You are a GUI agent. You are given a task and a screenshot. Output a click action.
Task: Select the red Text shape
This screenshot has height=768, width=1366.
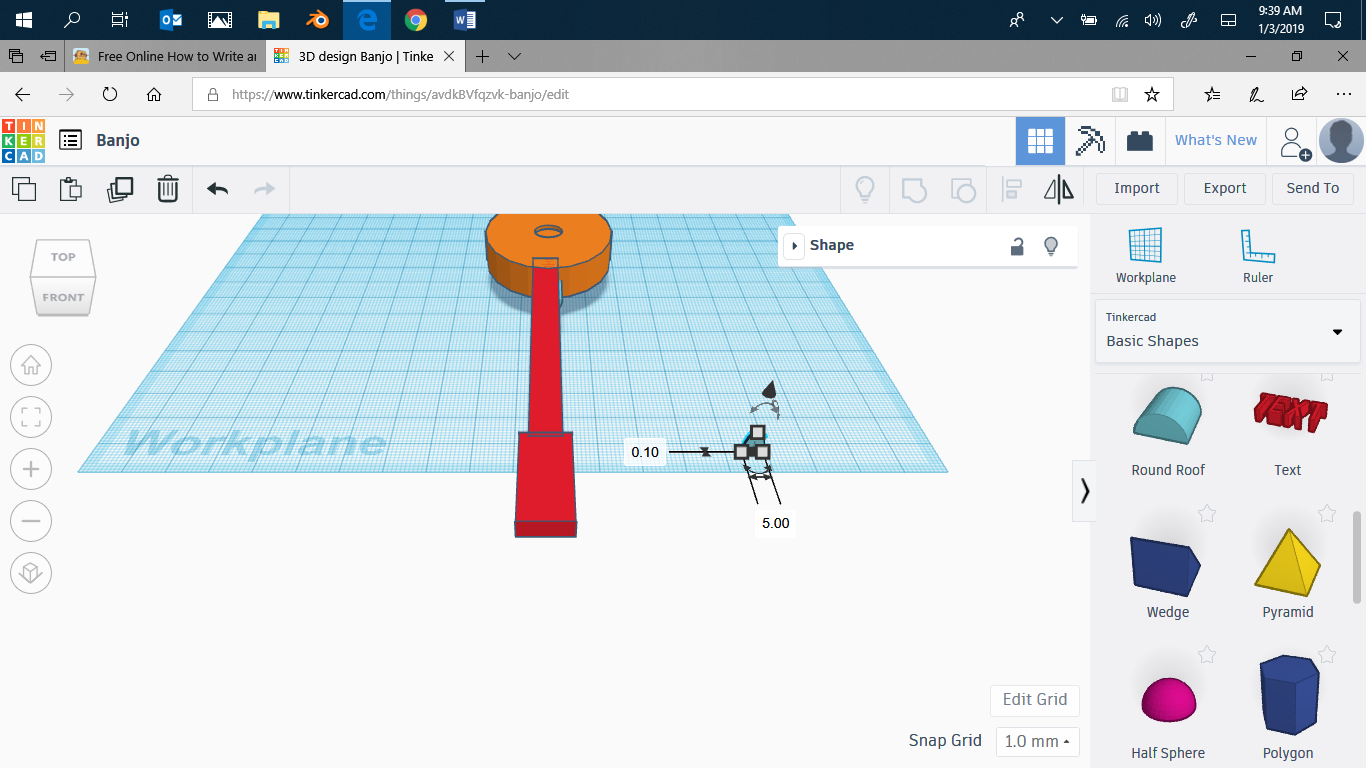click(1289, 413)
